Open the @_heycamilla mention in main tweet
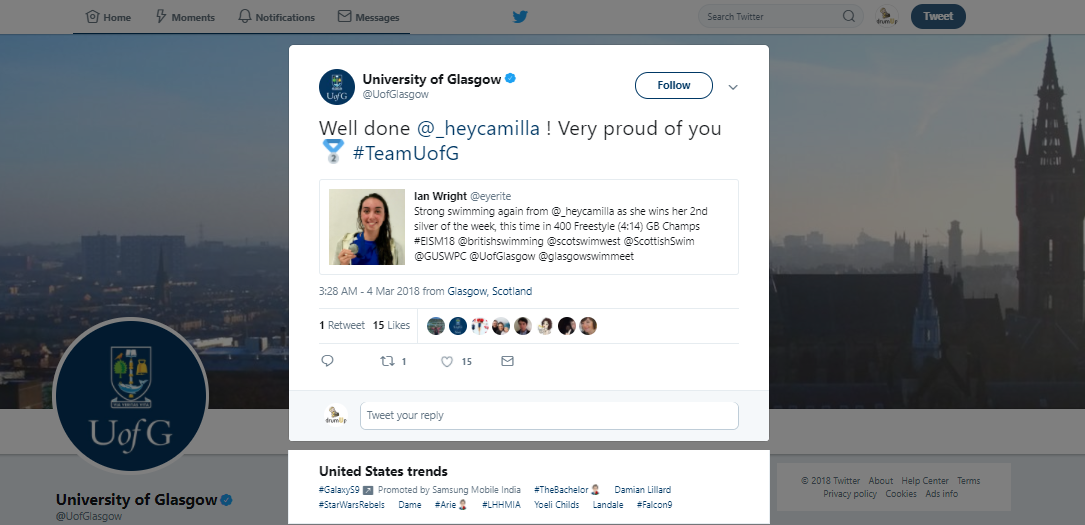 click(x=478, y=129)
